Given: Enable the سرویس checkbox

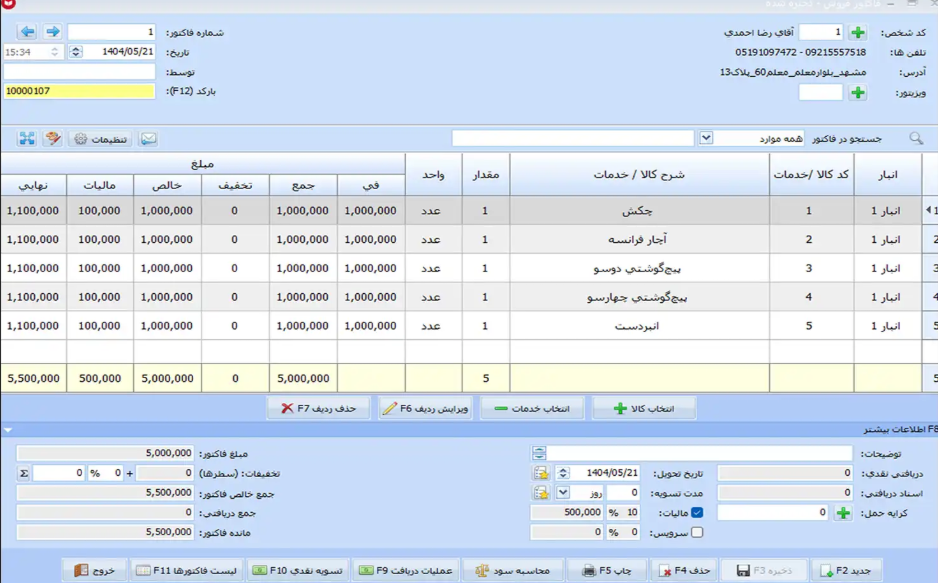Looking at the screenshot, I should click(696, 531).
